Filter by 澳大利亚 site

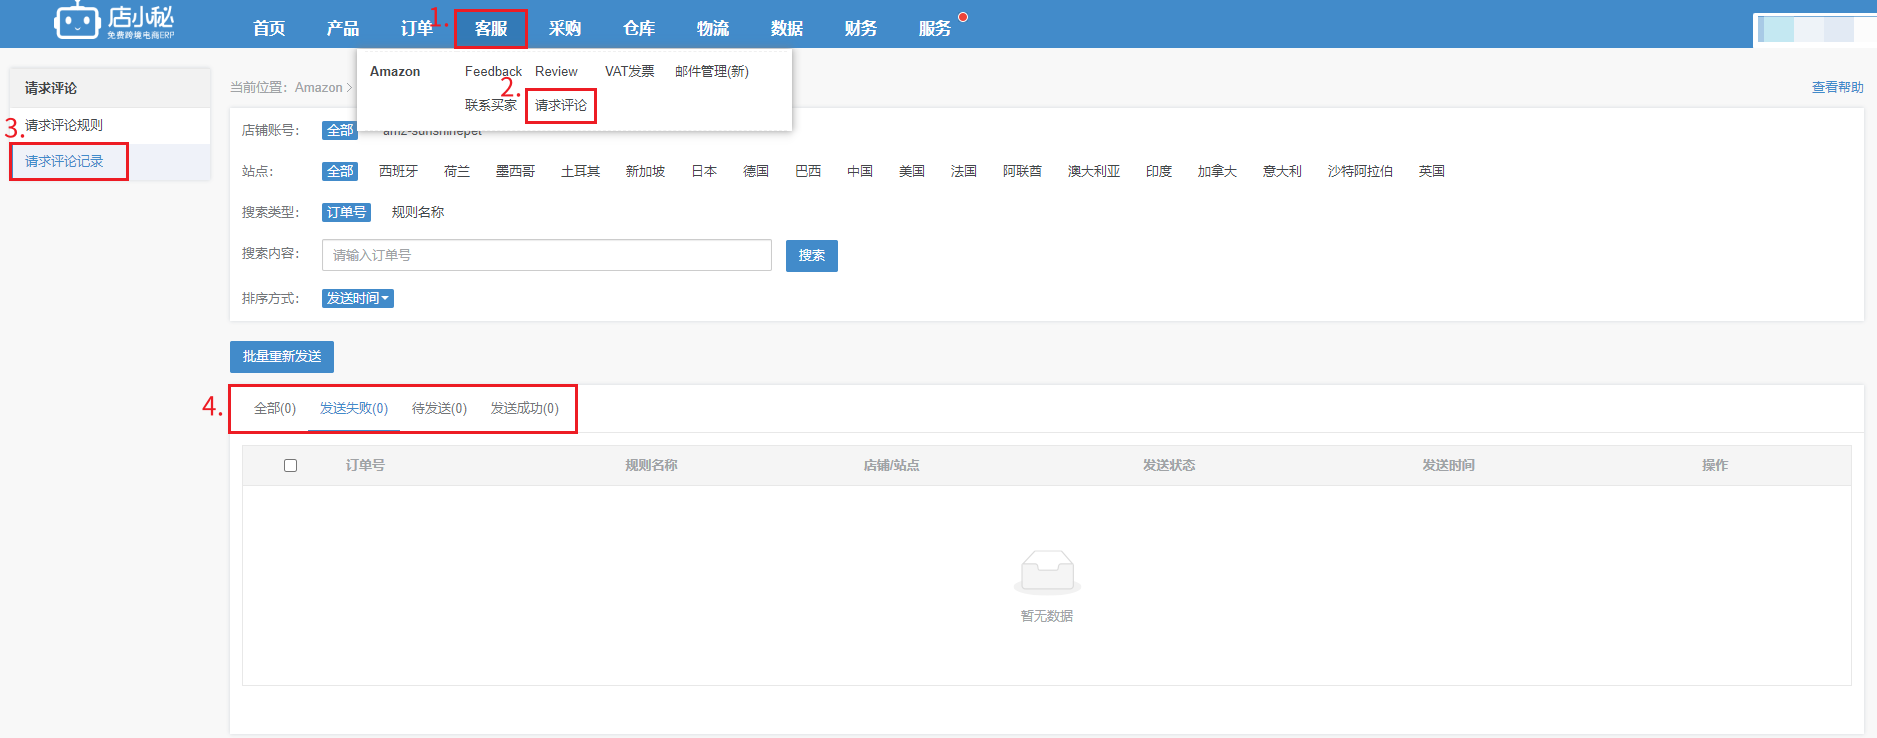[x=1094, y=171]
